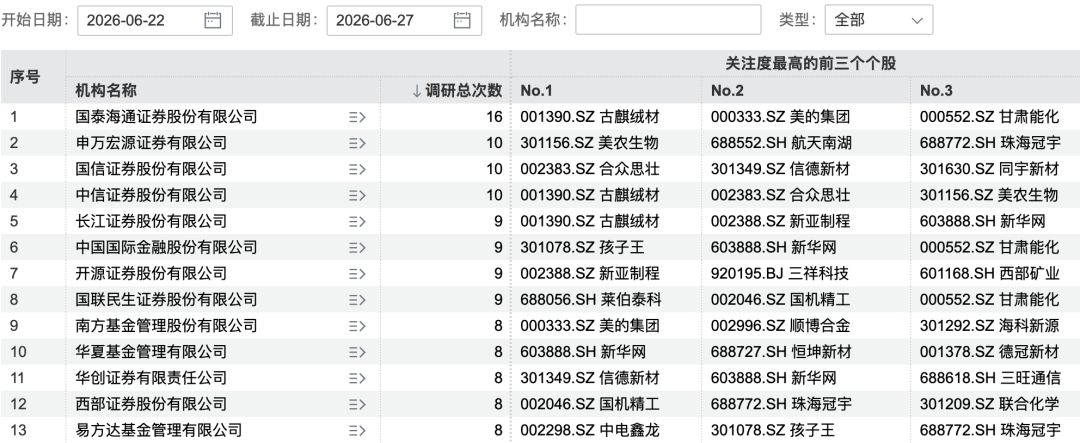1080x443 pixels.
Task: Click the end date field 2026-06-27
Action: pos(404,20)
